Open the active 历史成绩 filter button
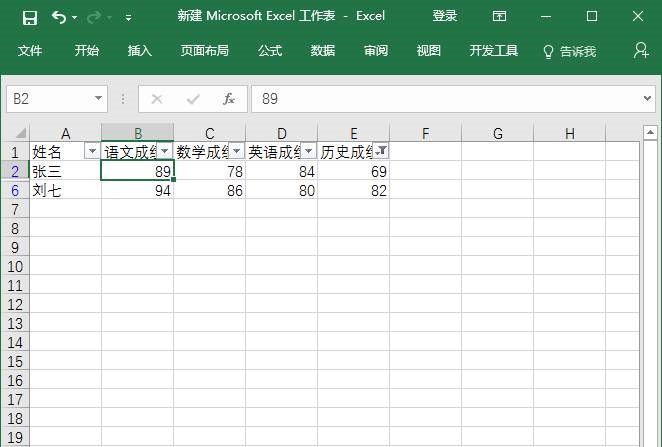This screenshot has width=662, height=447. tap(381, 151)
